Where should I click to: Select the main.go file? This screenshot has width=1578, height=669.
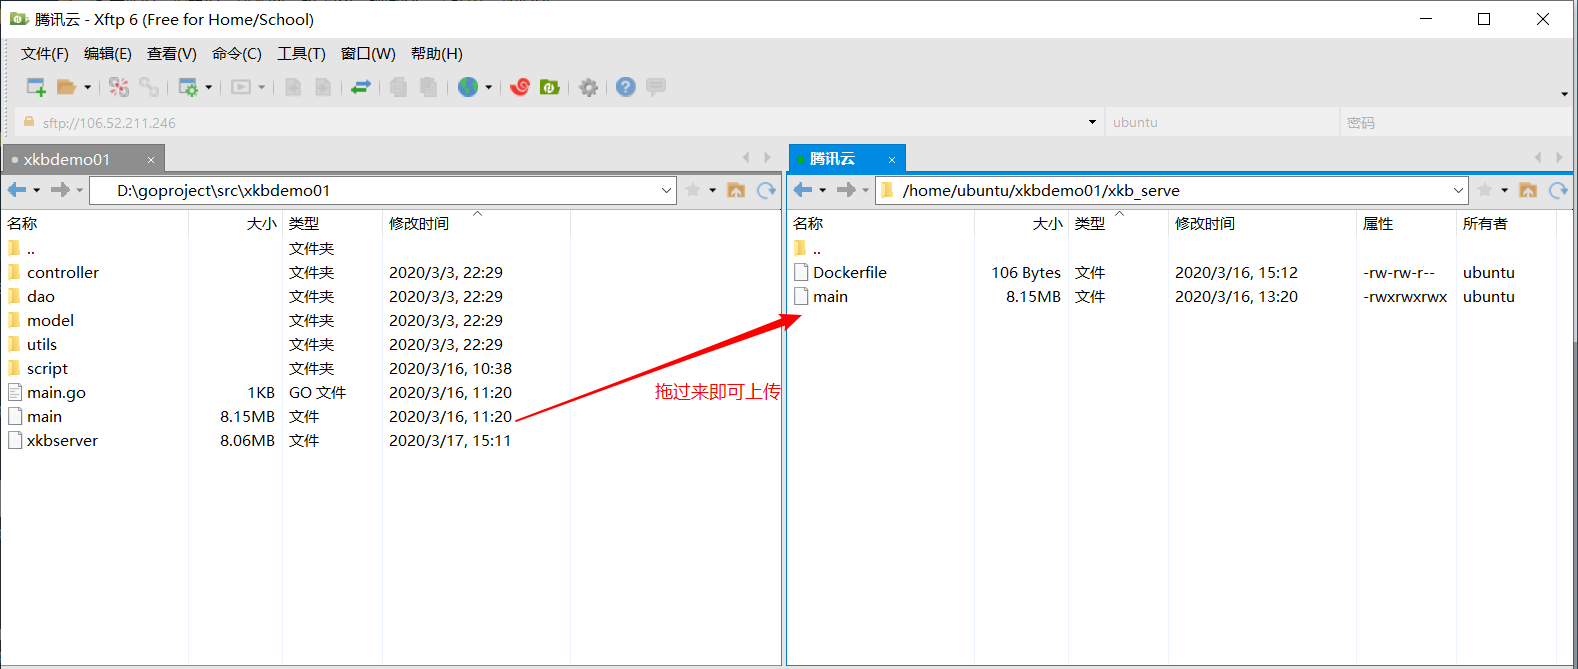pos(56,392)
